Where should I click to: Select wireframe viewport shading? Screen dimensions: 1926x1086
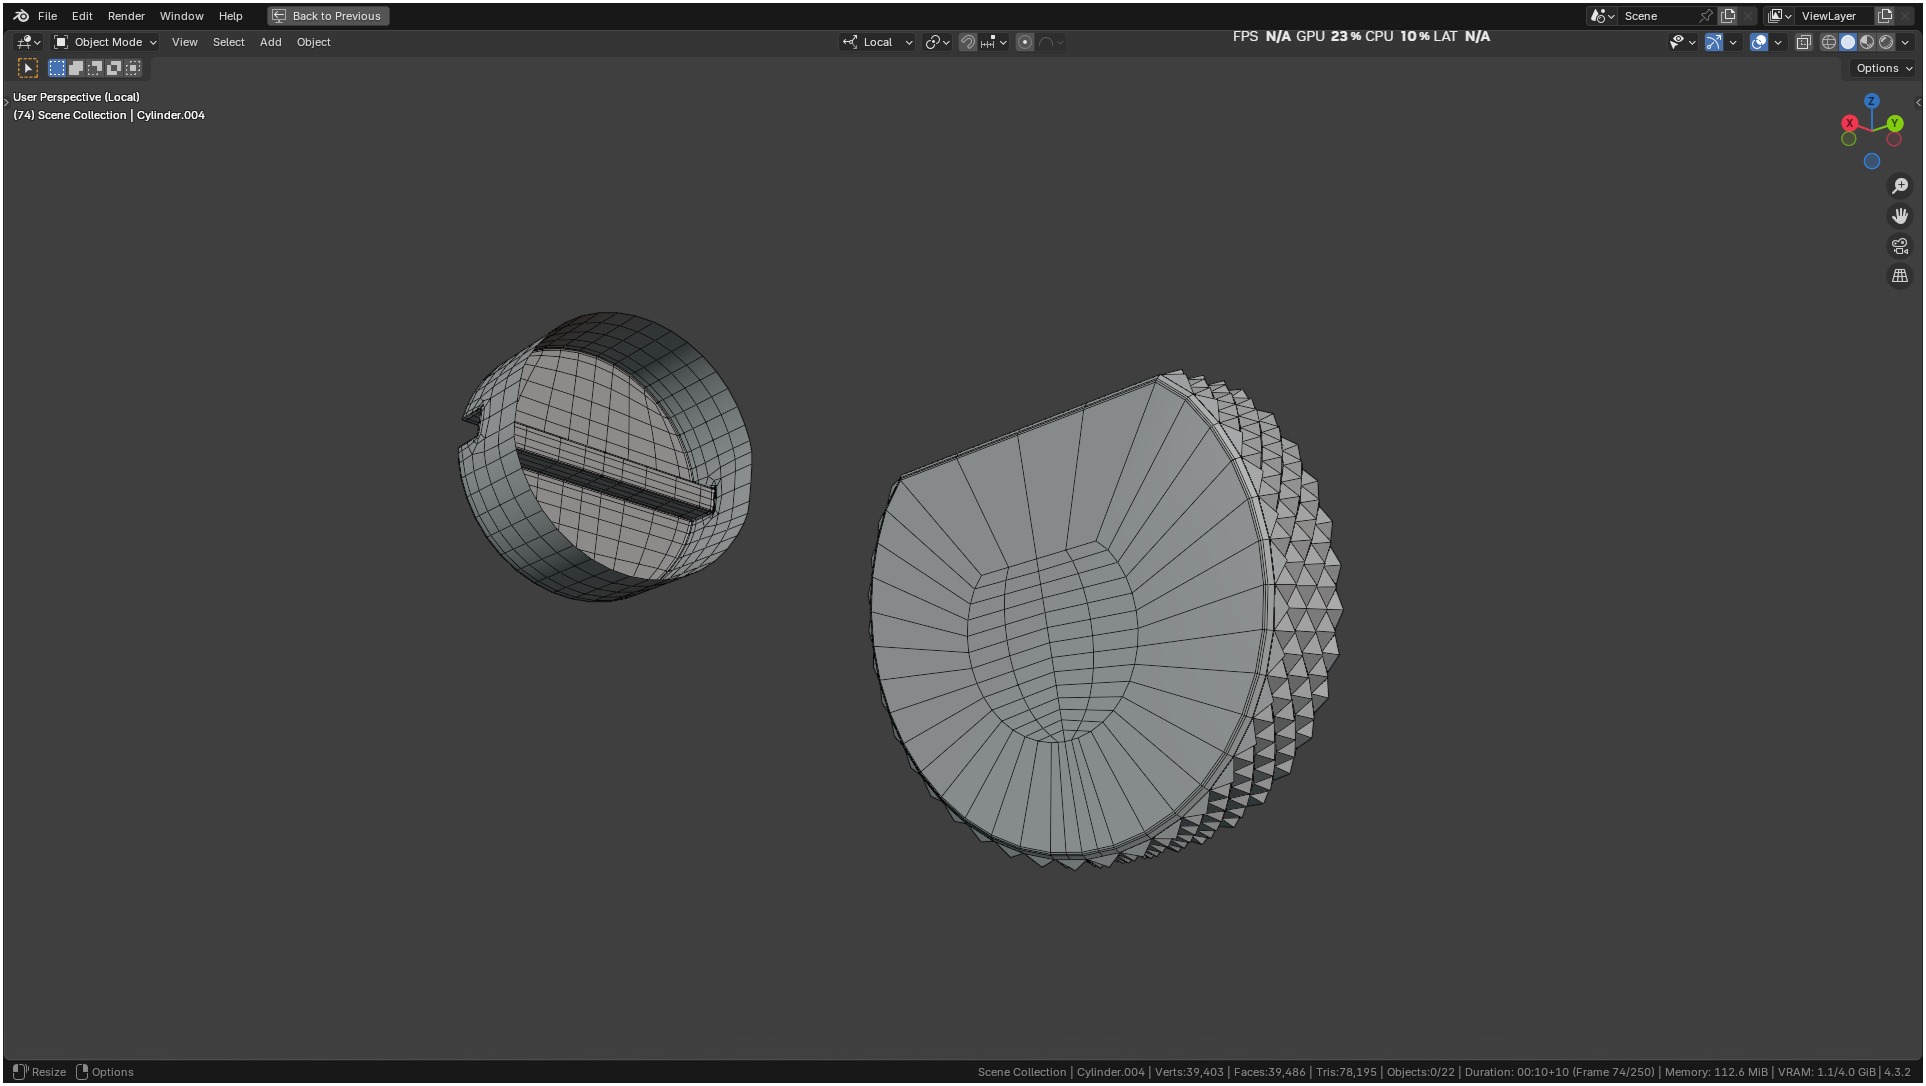1828,42
